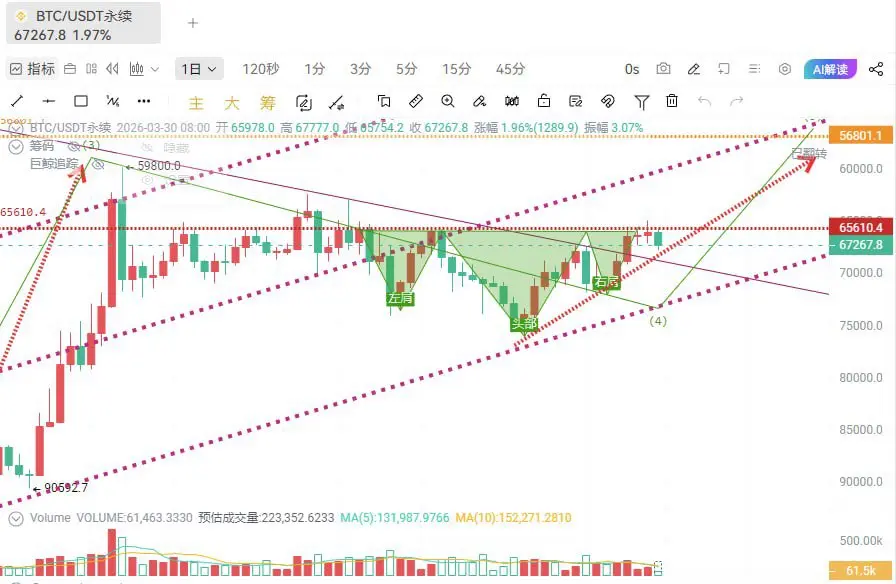Click the 左肩 pattern label
This screenshot has width=896, height=584.
click(x=400, y=298)
